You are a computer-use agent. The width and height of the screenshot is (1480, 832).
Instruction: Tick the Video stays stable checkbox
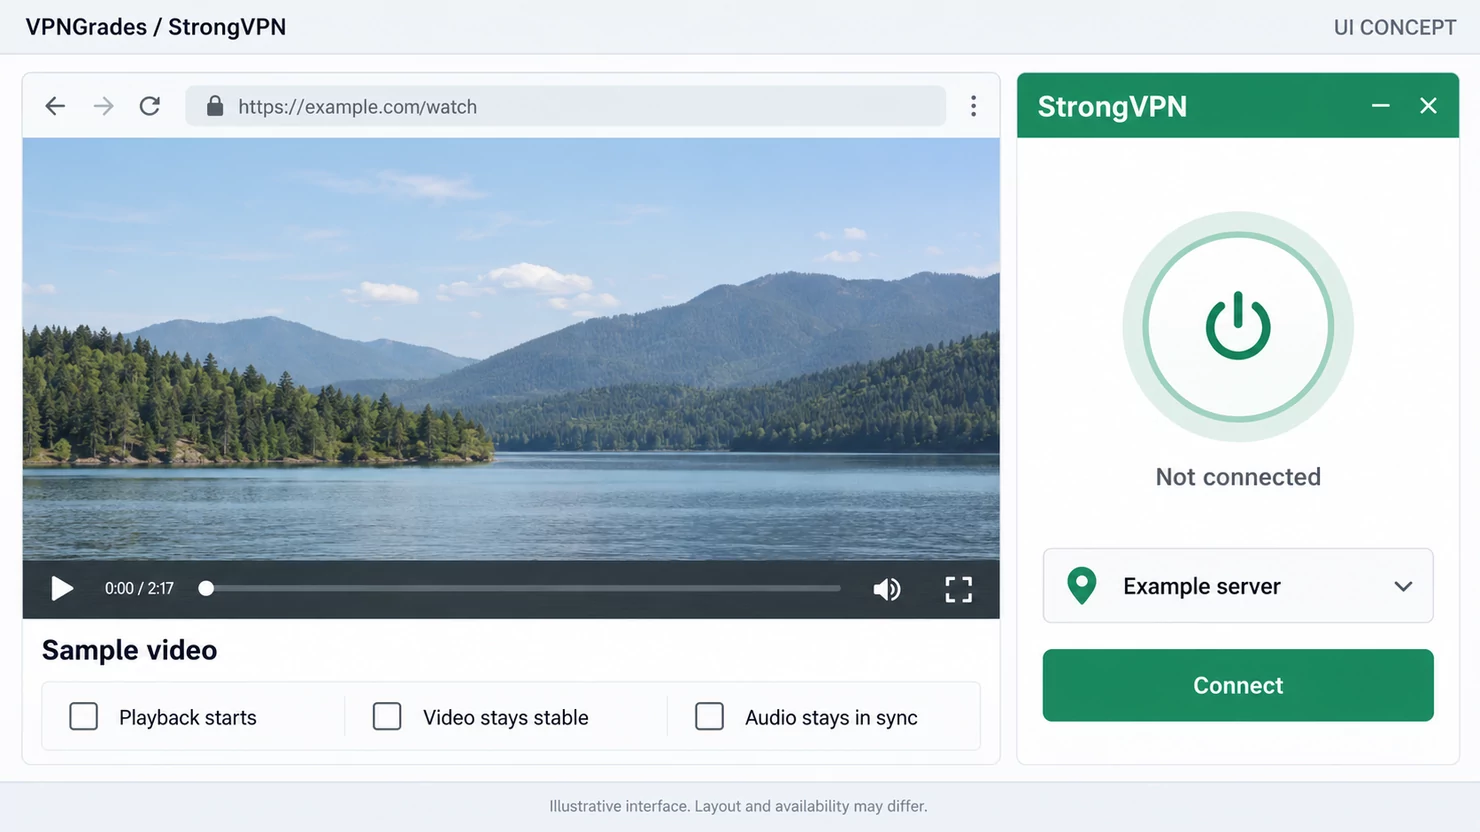tap(387, 716)
